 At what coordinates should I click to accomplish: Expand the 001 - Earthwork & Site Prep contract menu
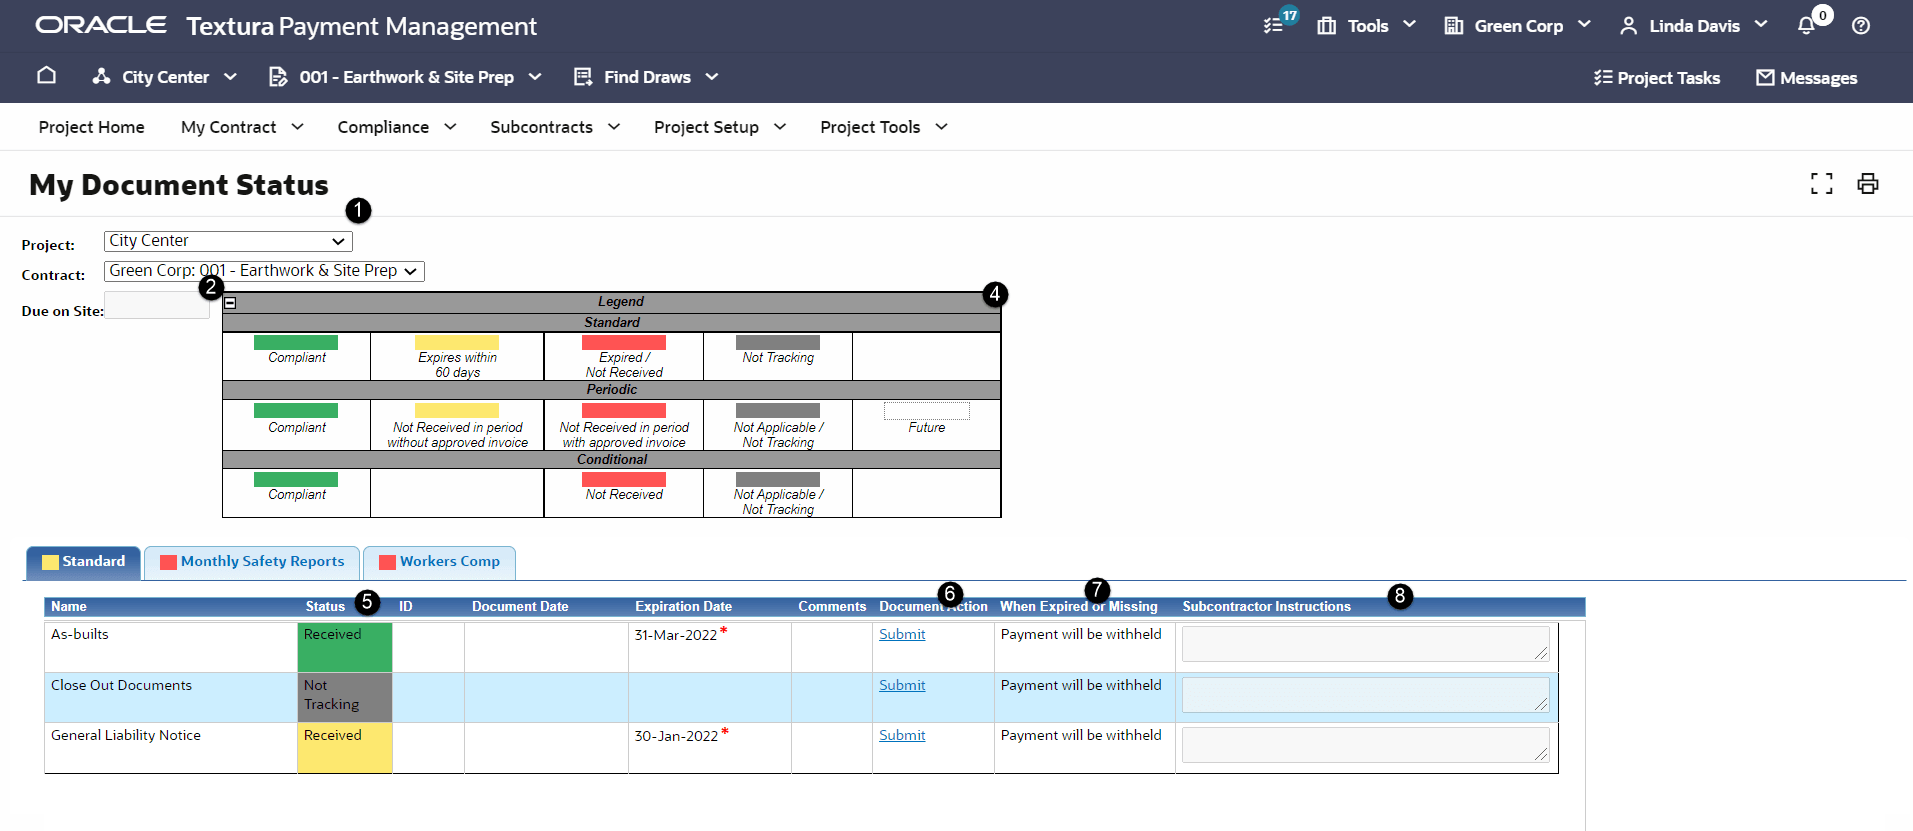click(x=405, y=77)
